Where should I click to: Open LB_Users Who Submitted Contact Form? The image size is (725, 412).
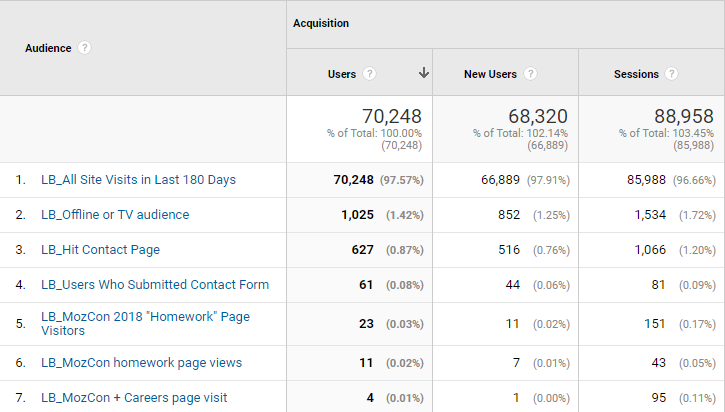pos(155,285)
